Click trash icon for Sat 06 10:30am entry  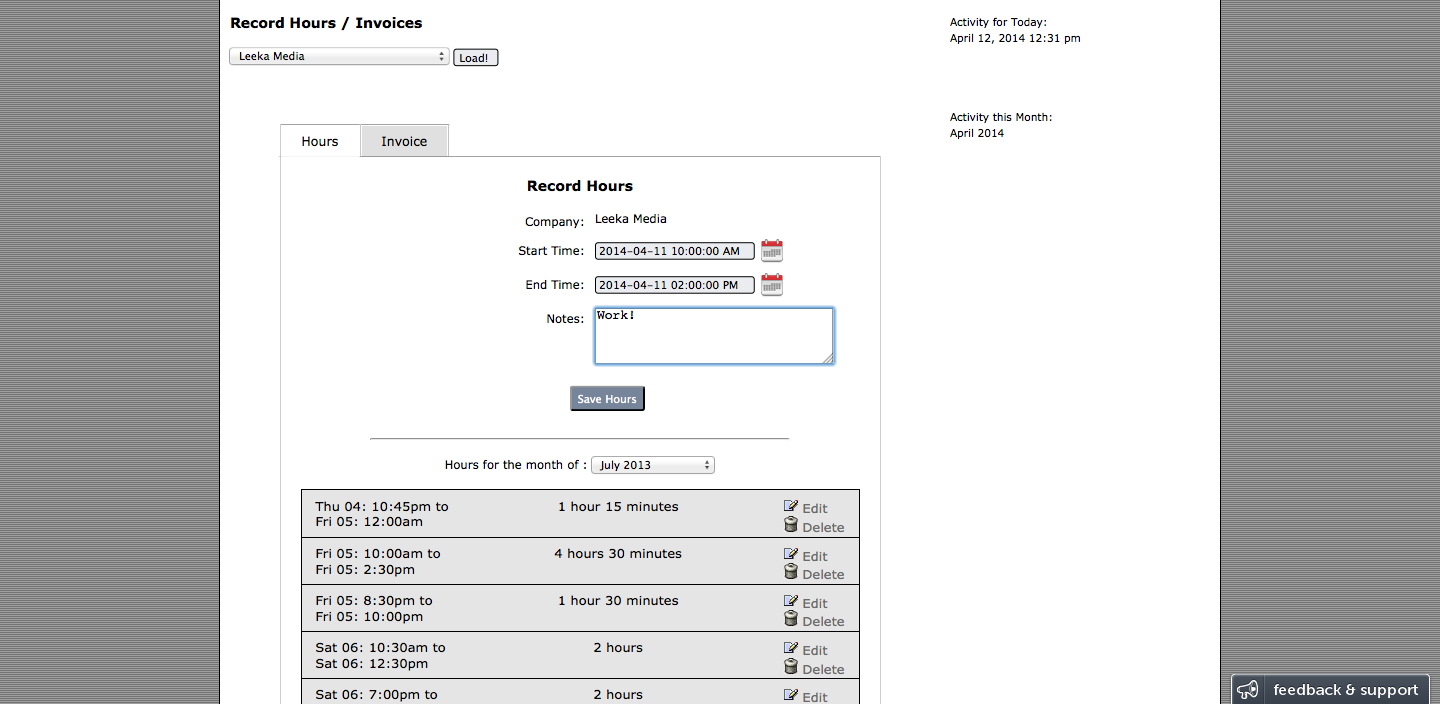[x=791, y=668]
